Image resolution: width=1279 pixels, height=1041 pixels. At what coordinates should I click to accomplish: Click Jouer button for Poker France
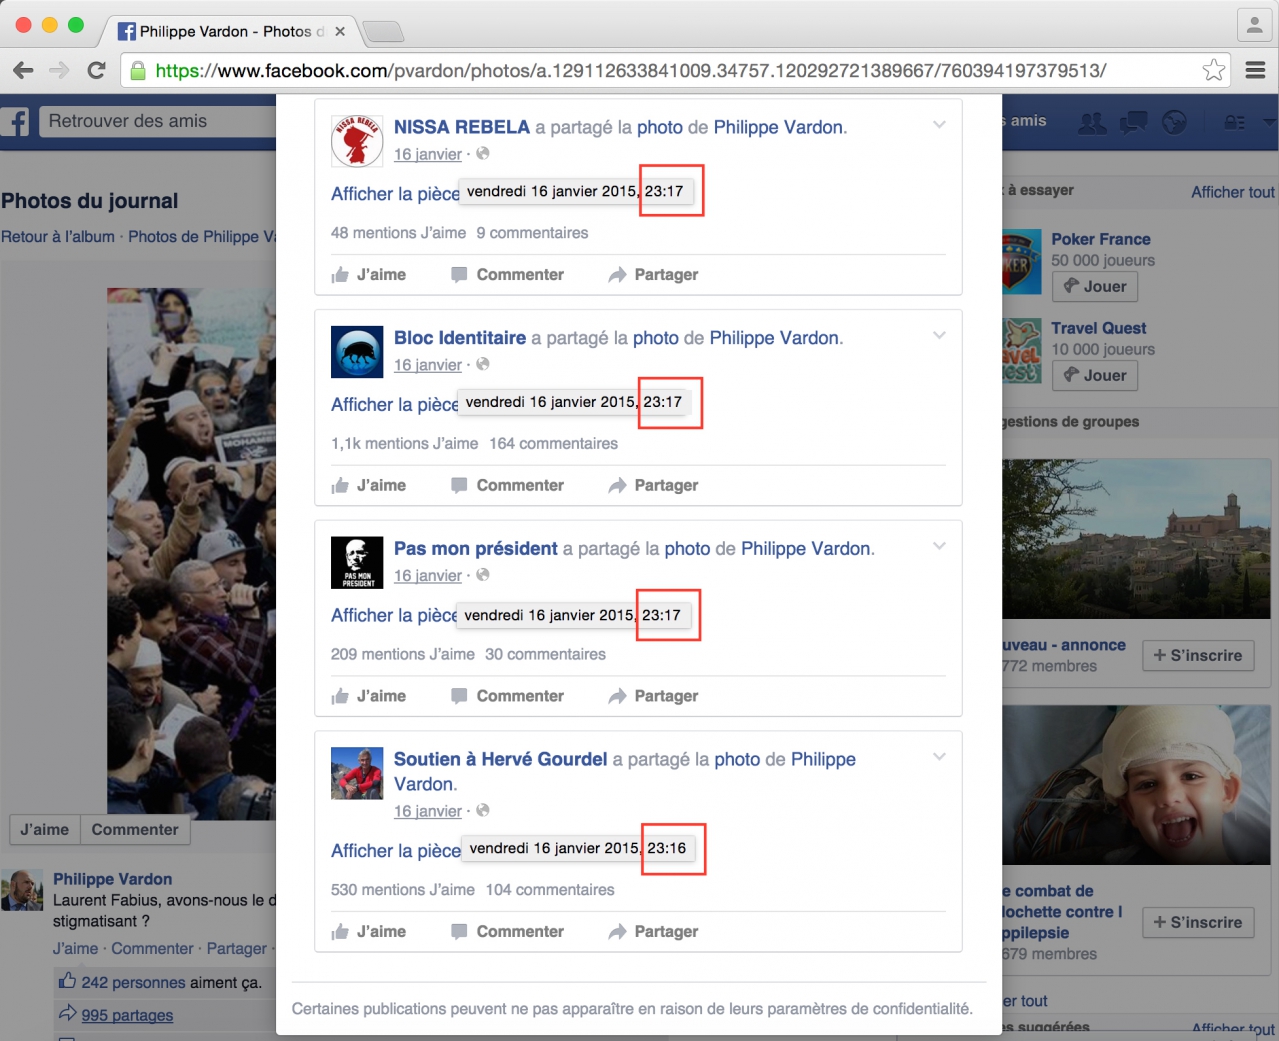click(x=1095, y=287)
